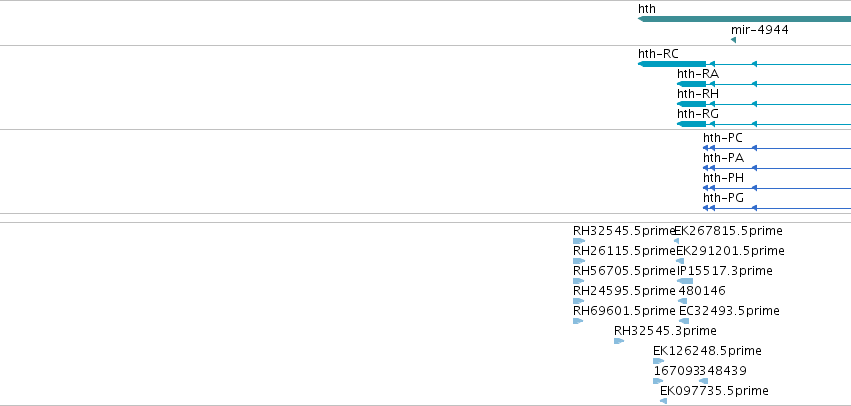851x406 pixels.
Task: Select the hth-RH transcript exon block
Action: coord(691,104)
